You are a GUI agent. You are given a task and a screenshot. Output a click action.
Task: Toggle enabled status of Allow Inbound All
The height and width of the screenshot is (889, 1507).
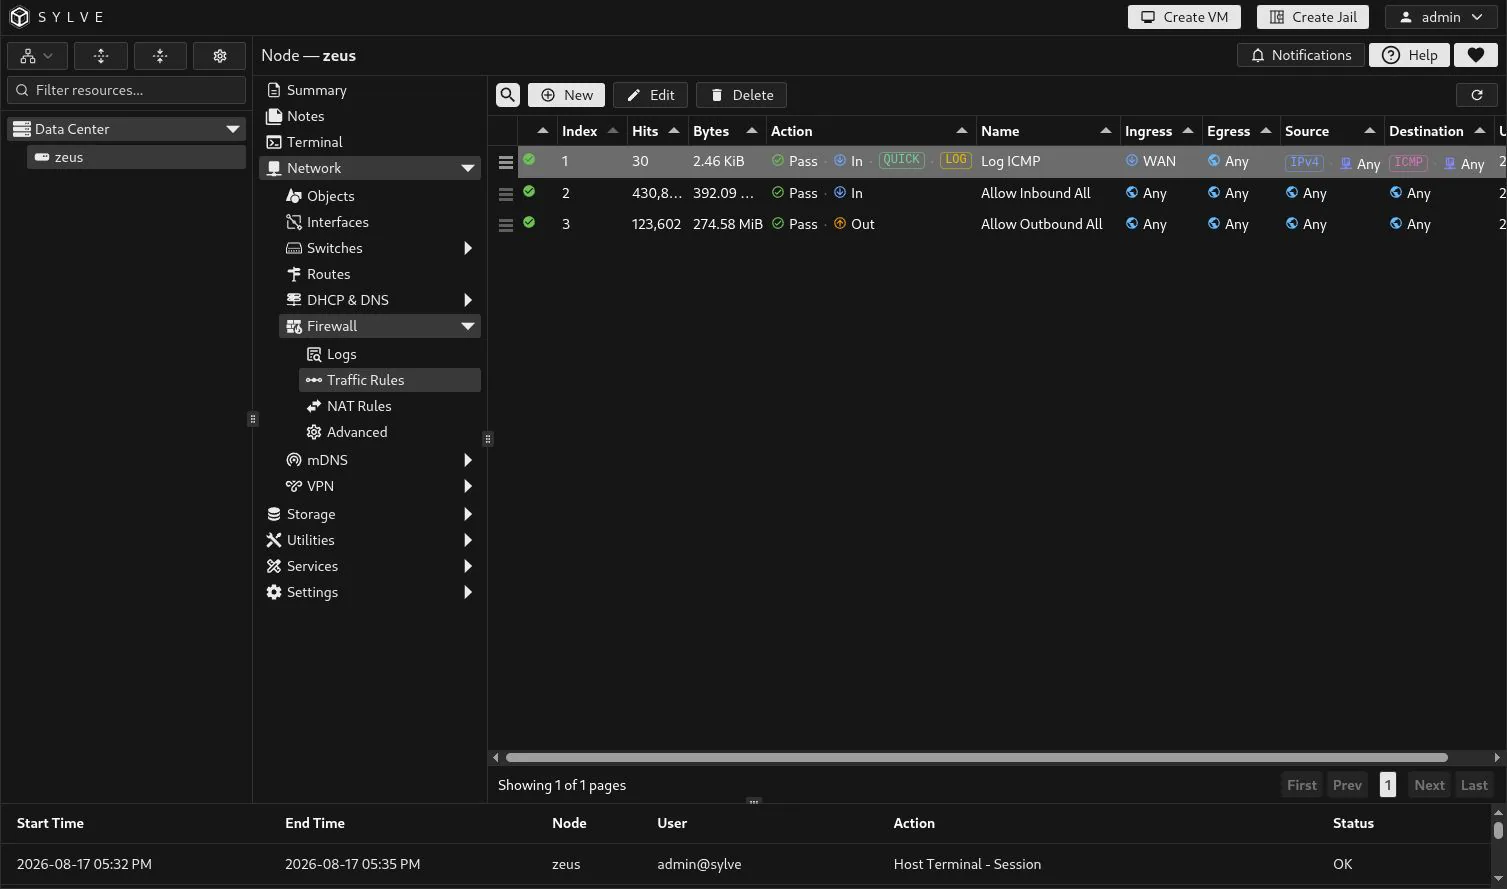click(x=529, y=192)
